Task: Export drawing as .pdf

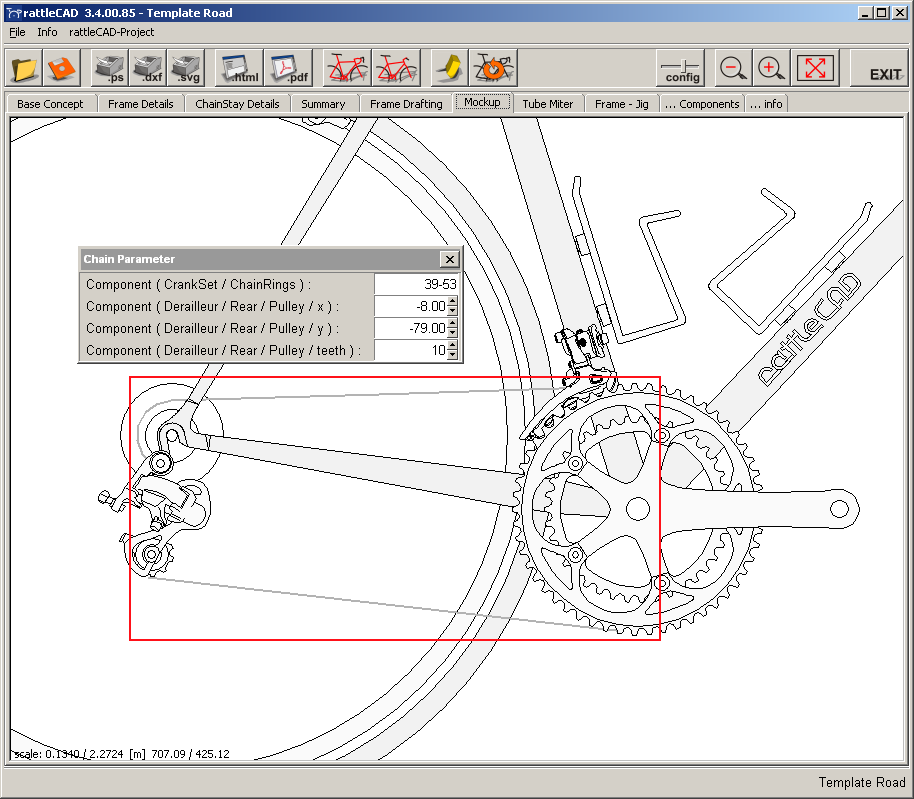Action: pyautogui.click(x=288, y=68)
